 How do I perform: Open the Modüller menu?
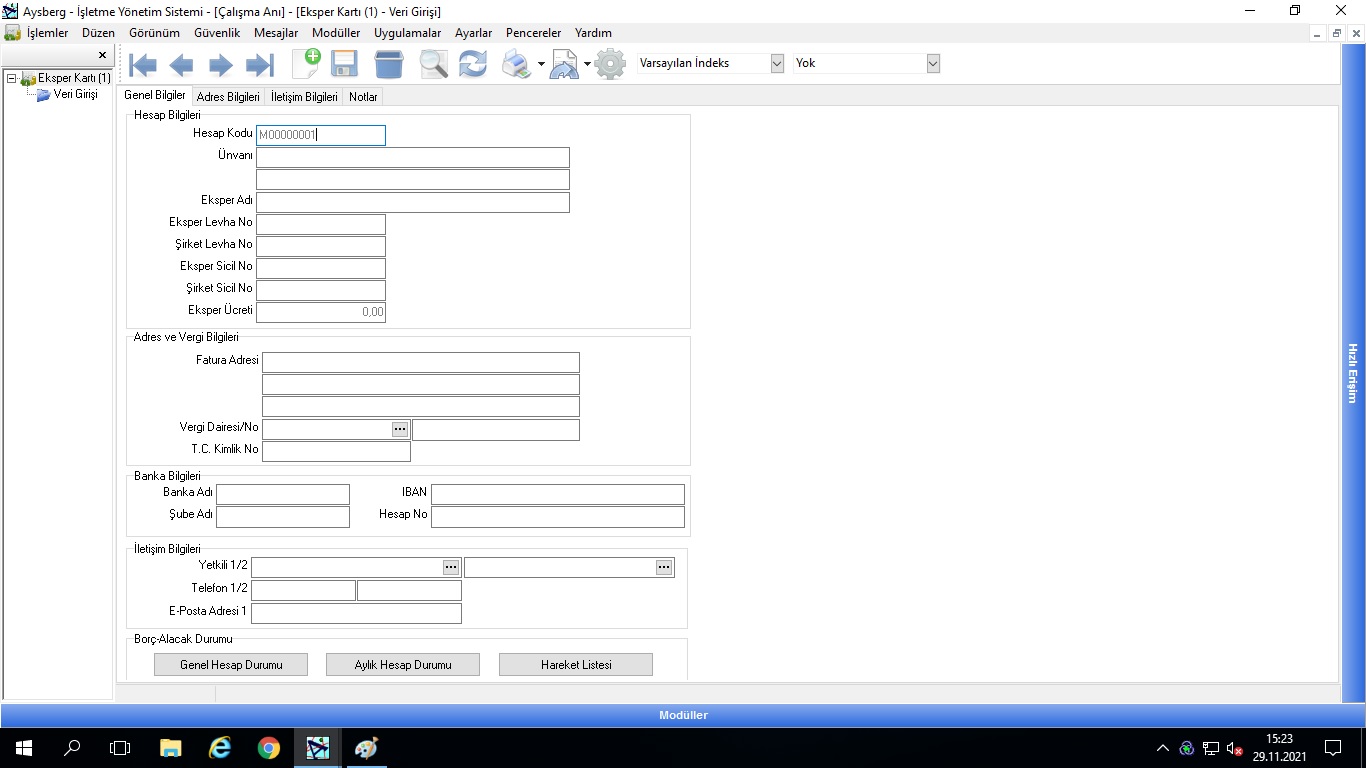point(336,33)
